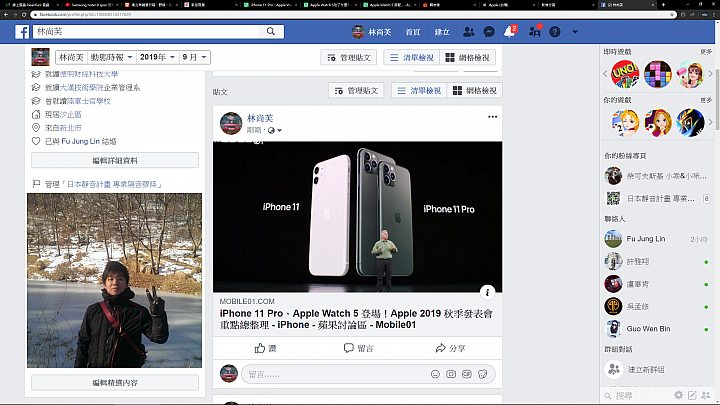Open the block puzzle game icon
The image size is (720, 405).
pos(658,74)
